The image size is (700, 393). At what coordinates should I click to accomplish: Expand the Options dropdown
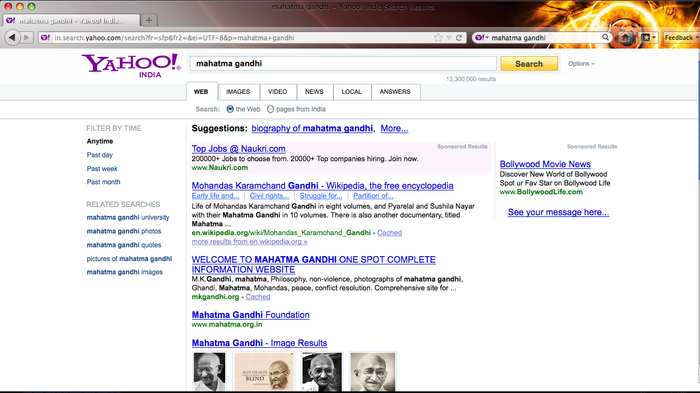[x=581, y=63]
